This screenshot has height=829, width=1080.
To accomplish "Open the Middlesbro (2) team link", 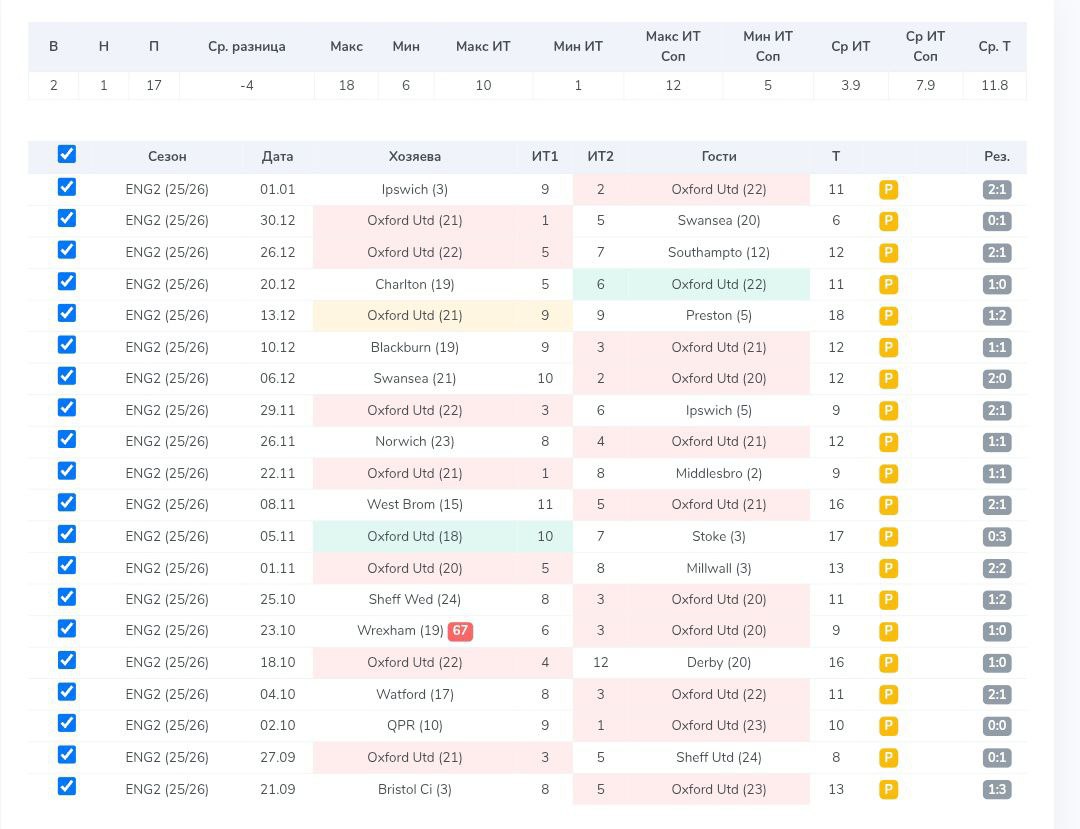I will tap(718, 473).
